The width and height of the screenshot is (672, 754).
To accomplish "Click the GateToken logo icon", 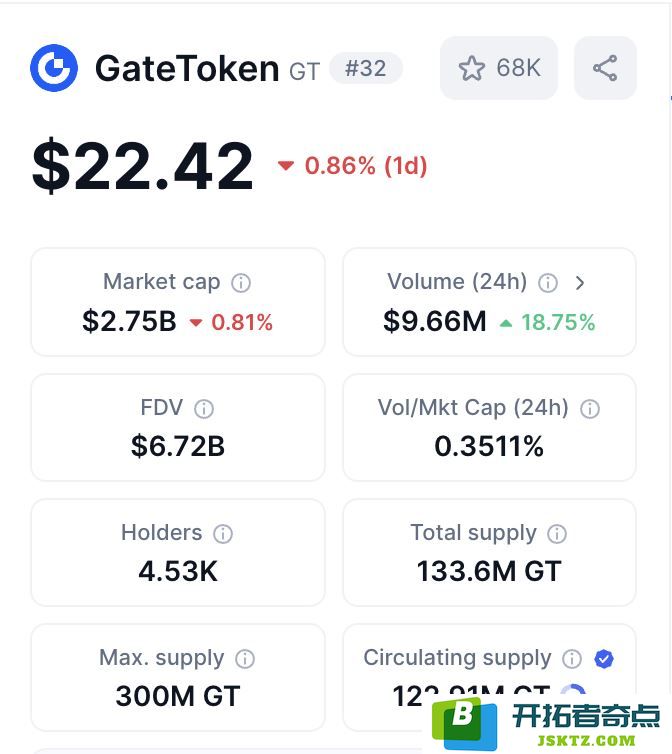I will (54, 68).
